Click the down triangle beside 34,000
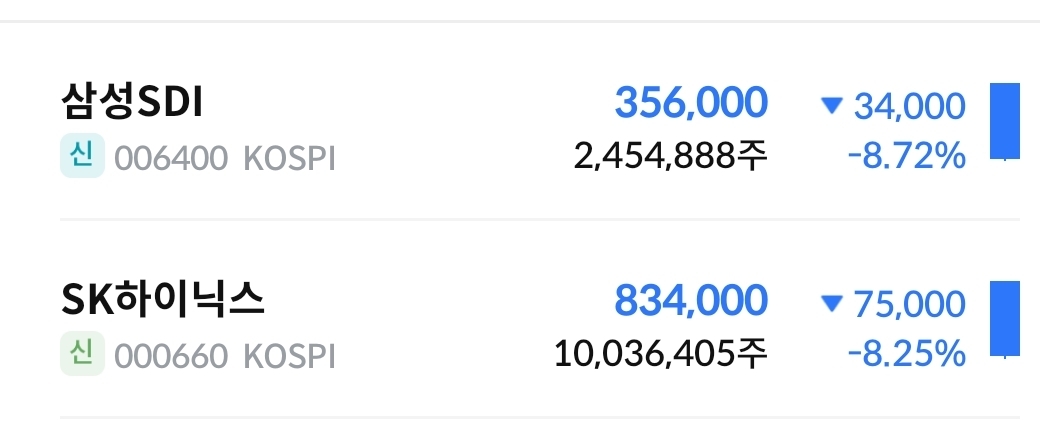 tap(831, 105)
